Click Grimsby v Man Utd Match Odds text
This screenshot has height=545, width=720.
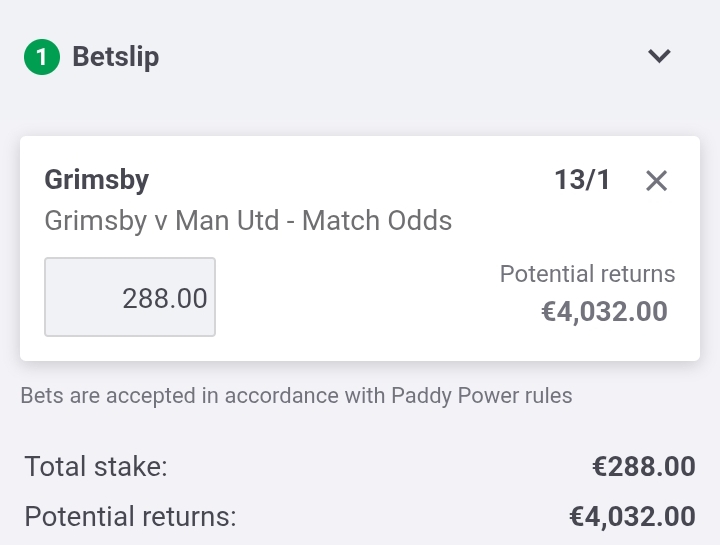pos(248,221)
